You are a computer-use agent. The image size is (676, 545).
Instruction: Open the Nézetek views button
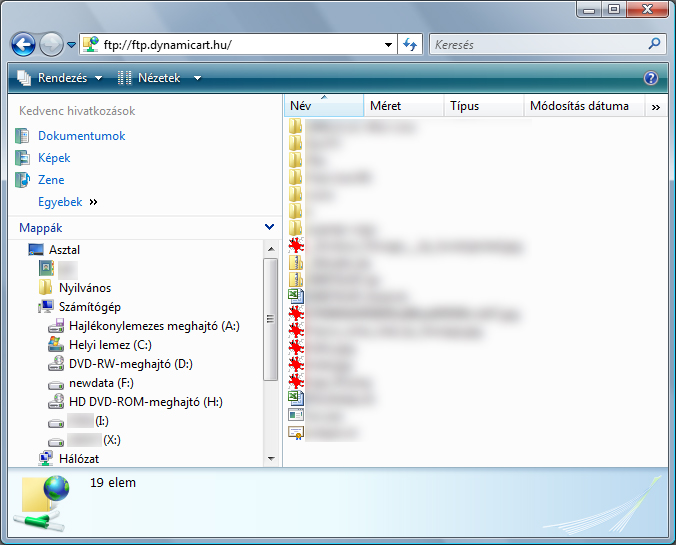coord(149,78)
